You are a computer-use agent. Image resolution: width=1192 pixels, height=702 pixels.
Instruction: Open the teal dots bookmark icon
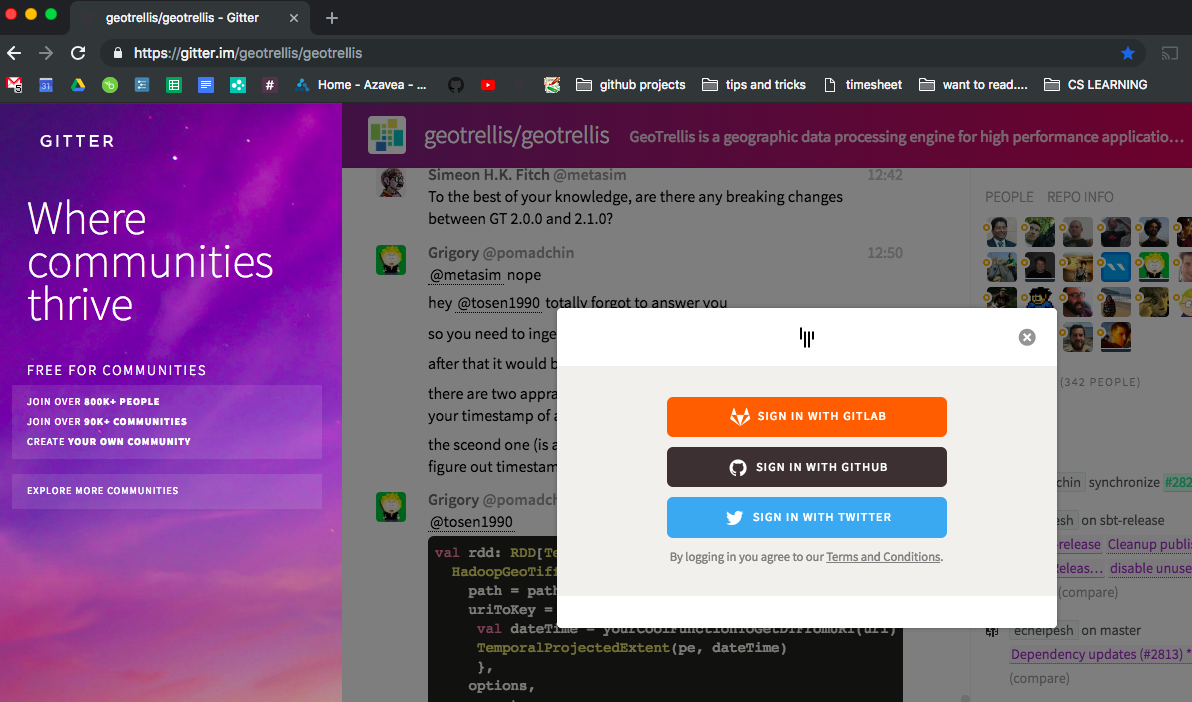click(238, 85)
